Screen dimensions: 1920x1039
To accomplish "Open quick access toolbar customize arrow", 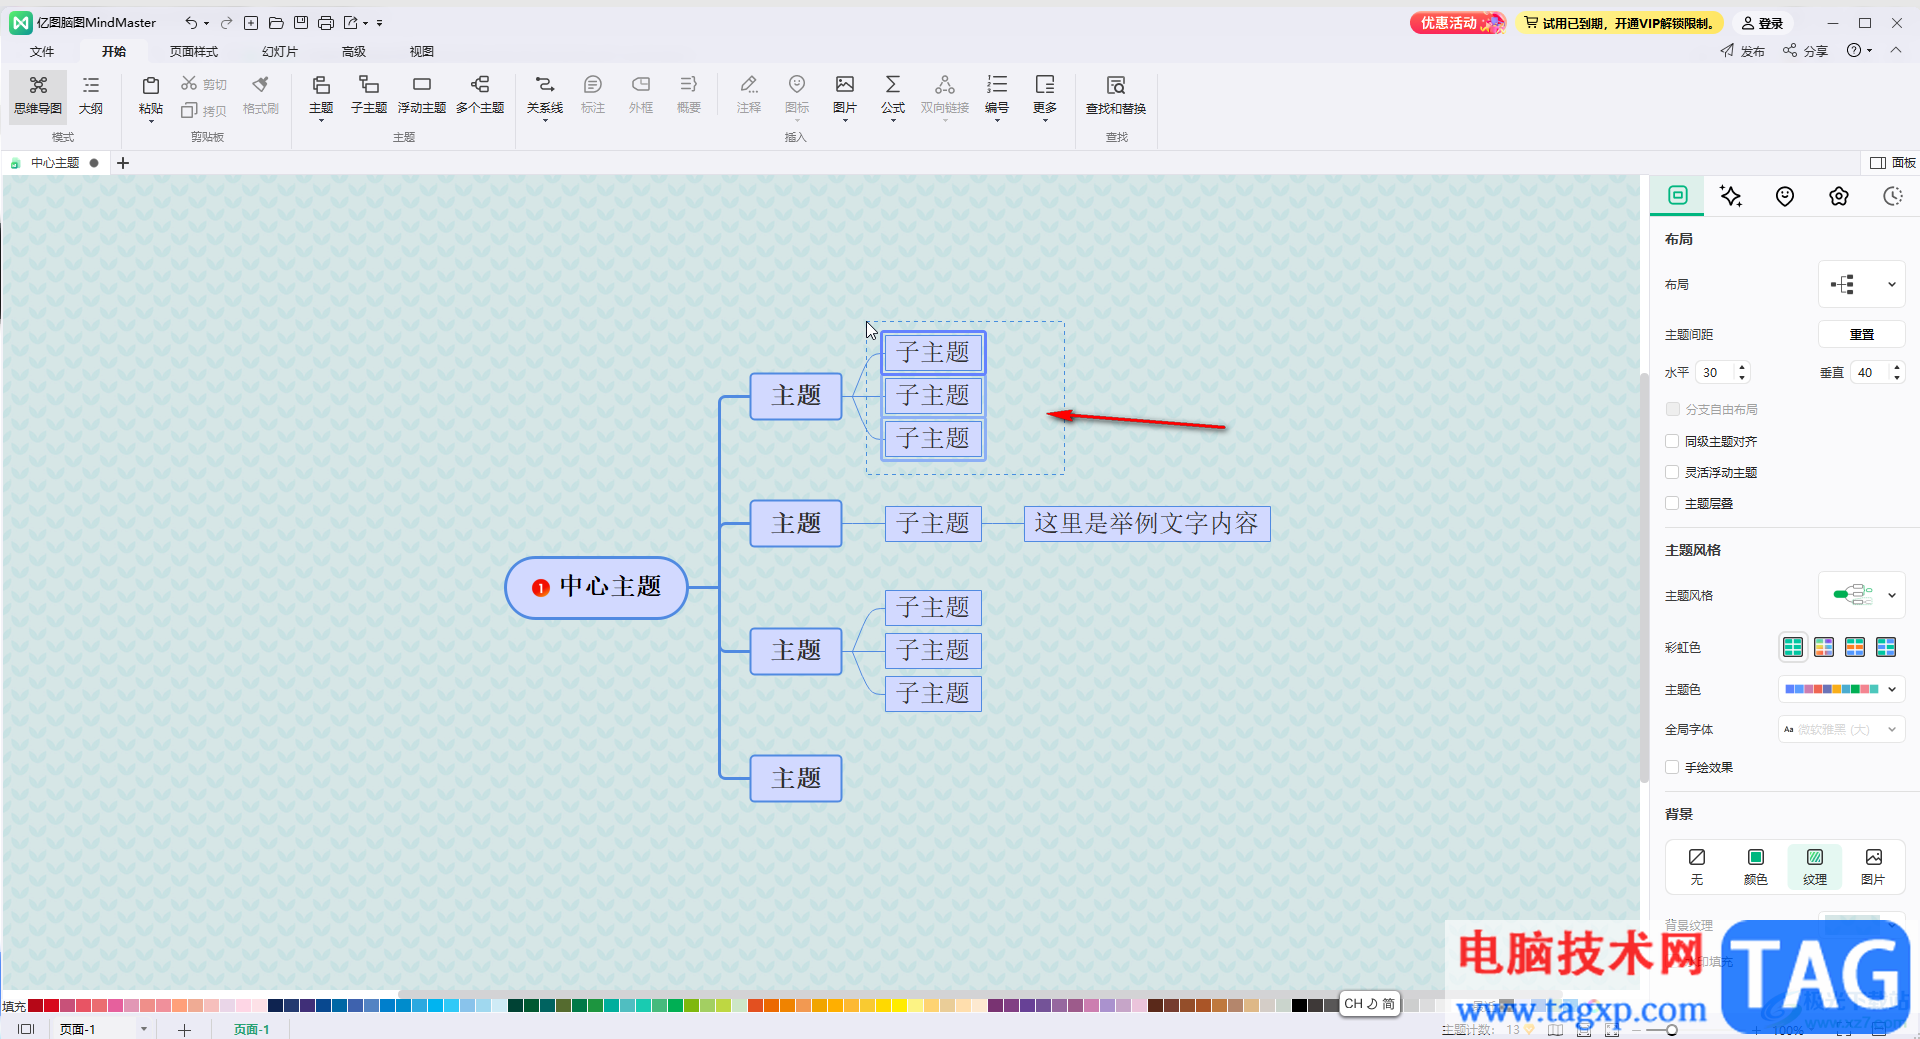I will click(x=380, y=23).
